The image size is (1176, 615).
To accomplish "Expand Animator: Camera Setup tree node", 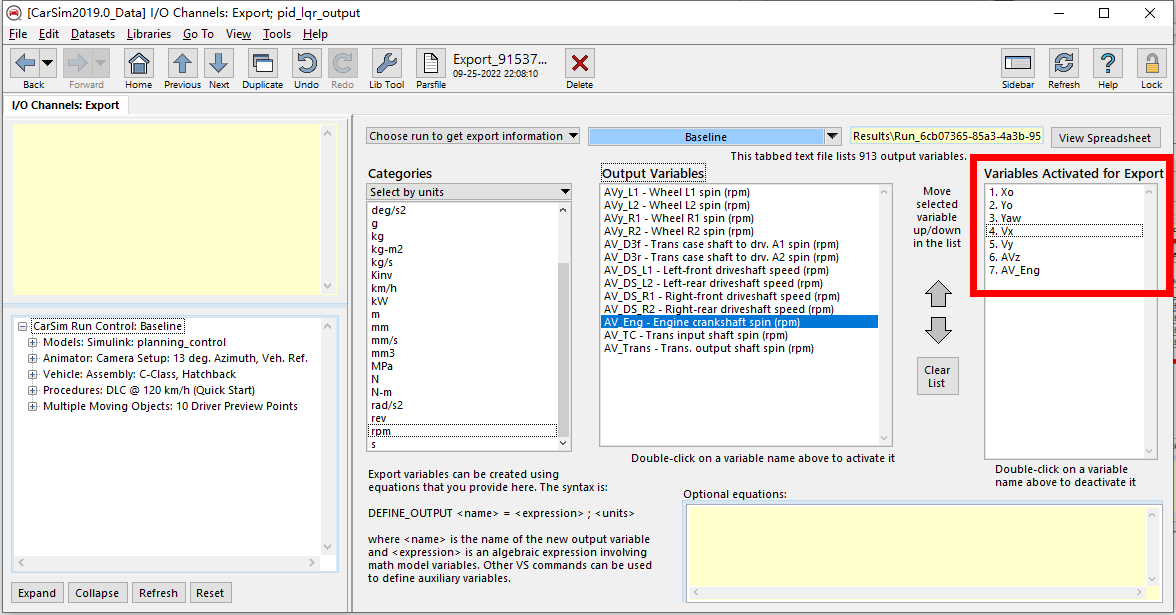I will pos(32,358).
